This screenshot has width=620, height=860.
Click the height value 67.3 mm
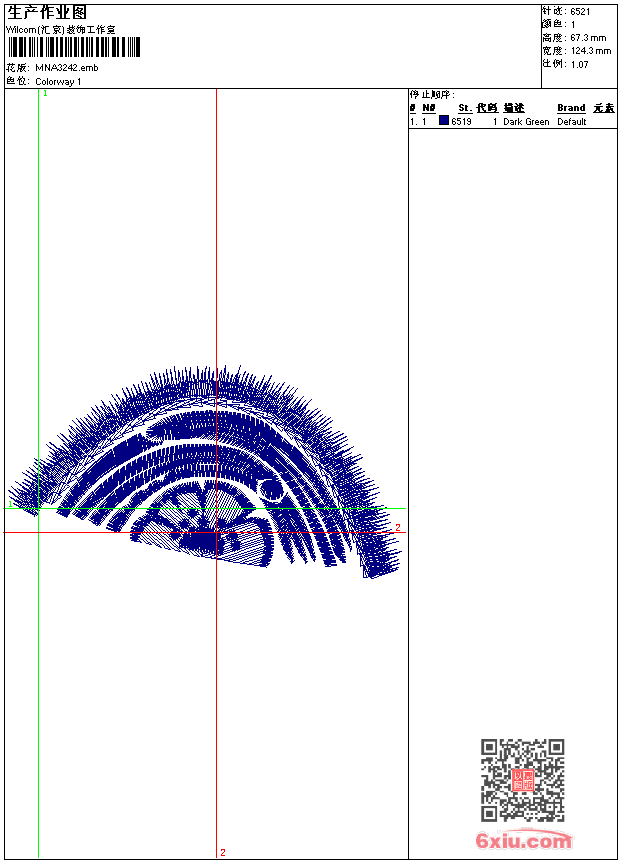coord(588,38)
